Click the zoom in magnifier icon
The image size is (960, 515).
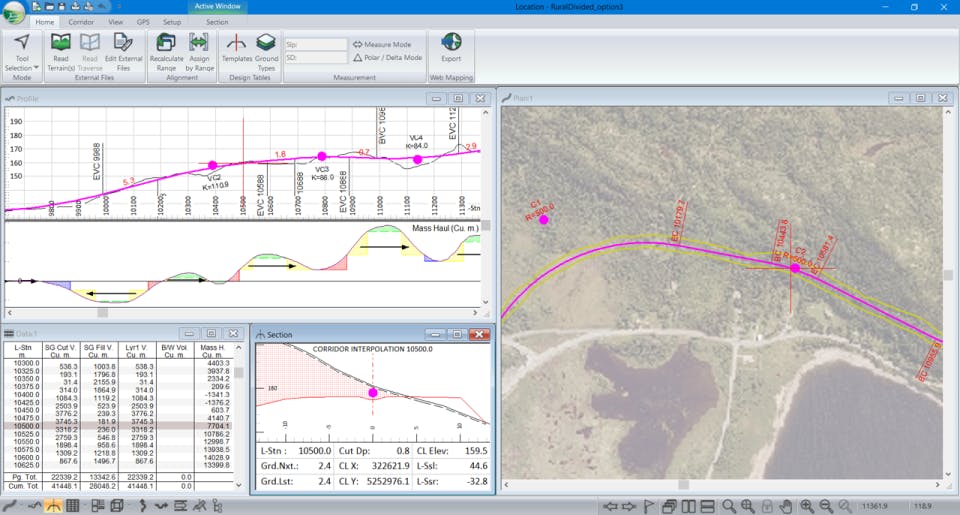(x=807, y=506)
